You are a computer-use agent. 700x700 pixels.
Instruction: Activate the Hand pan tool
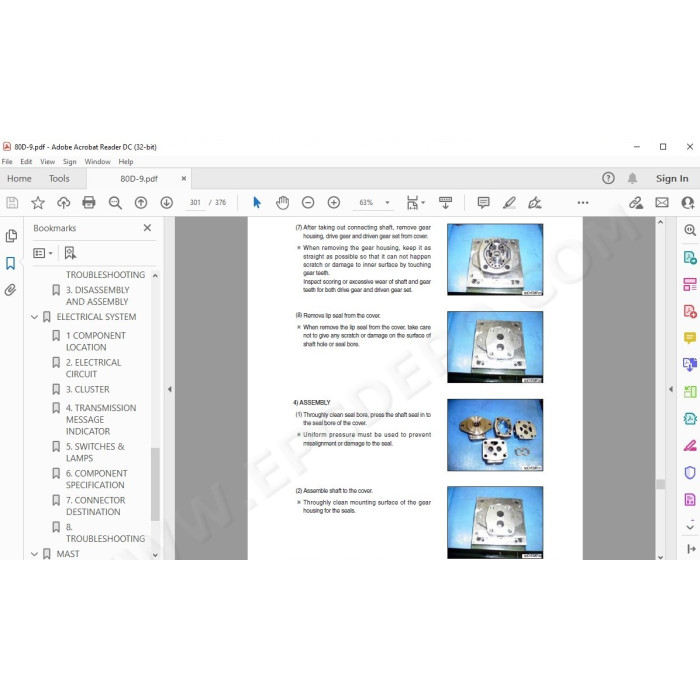(x=282, y=203)
